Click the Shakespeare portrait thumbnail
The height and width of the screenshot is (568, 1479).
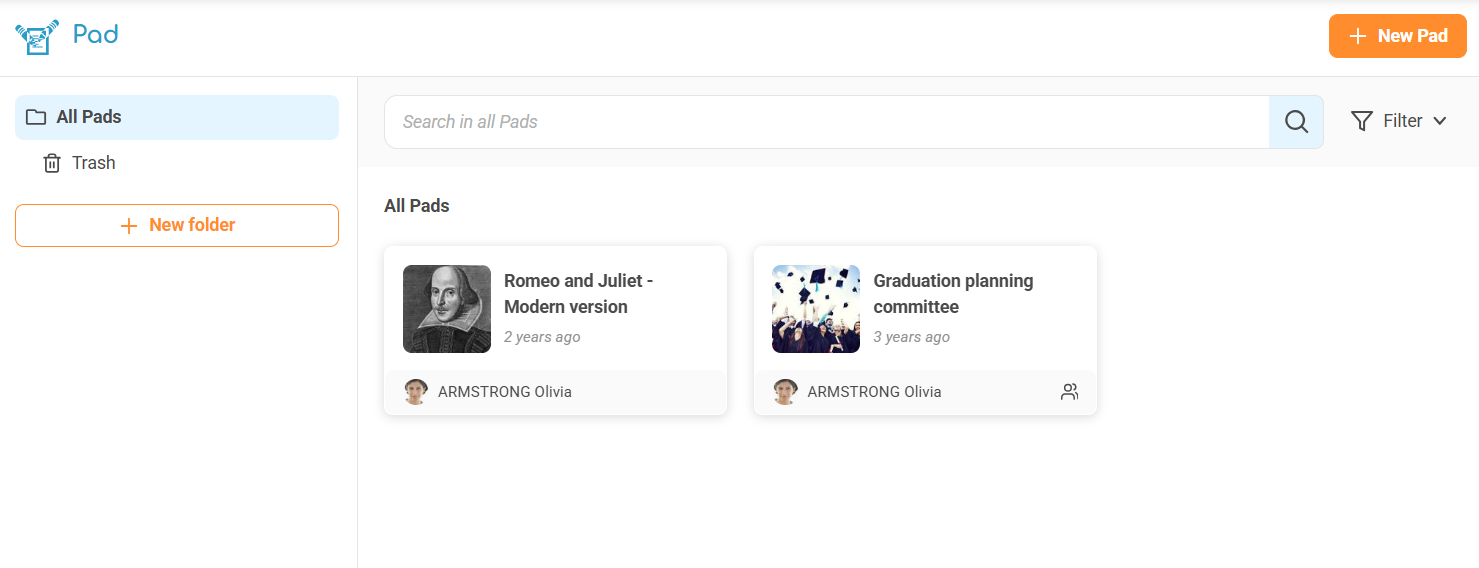447,309
